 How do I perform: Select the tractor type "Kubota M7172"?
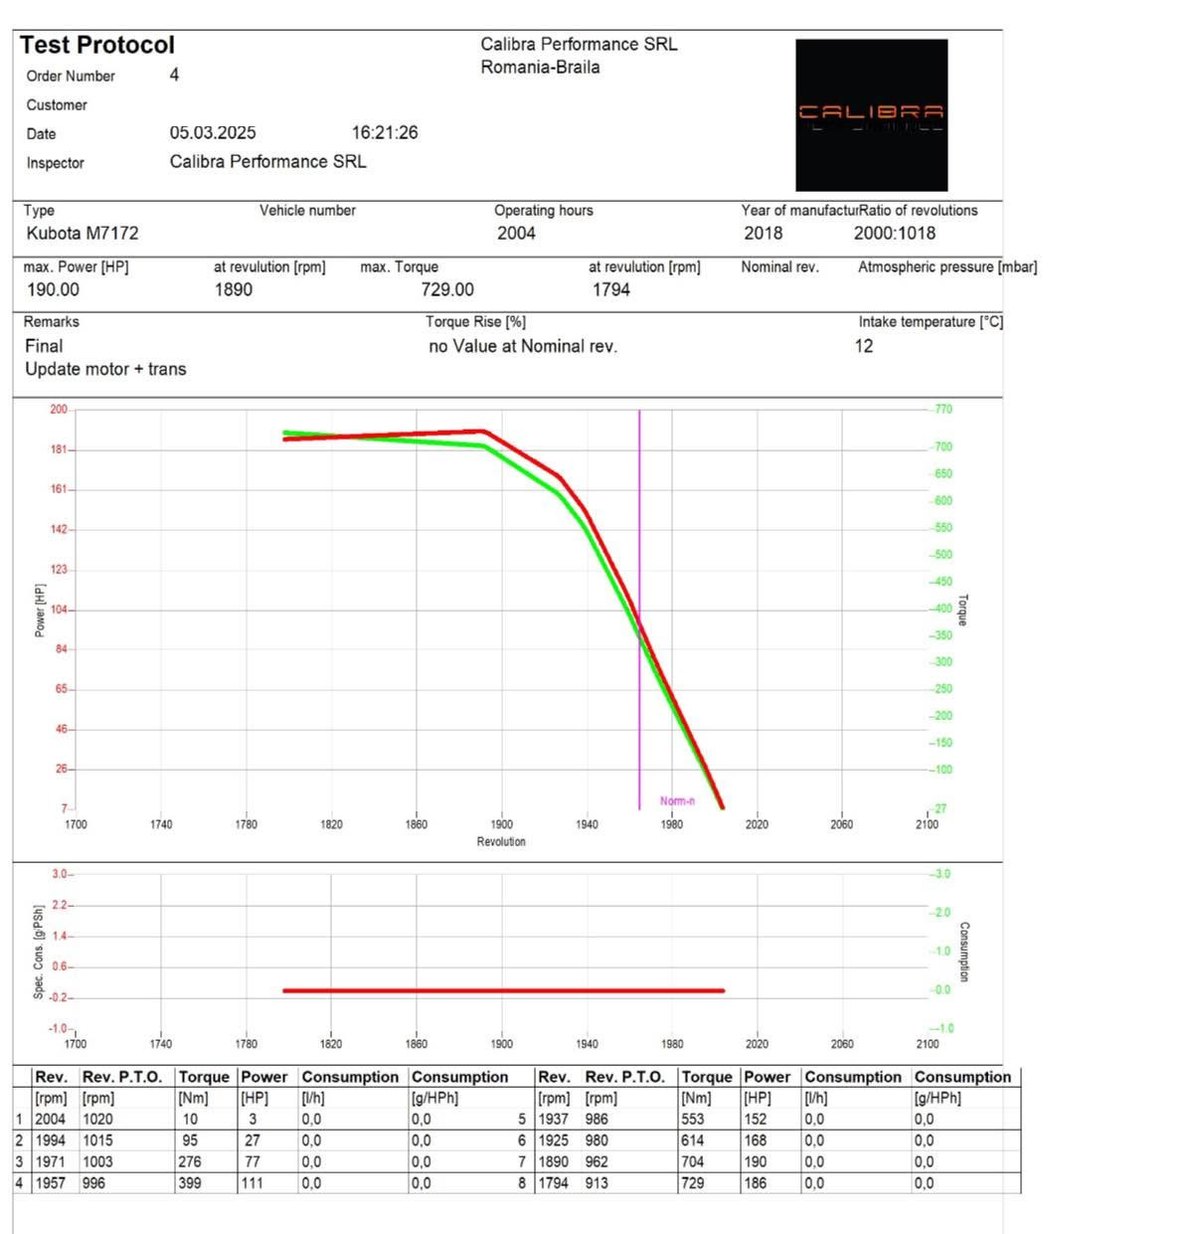(82, 233)
